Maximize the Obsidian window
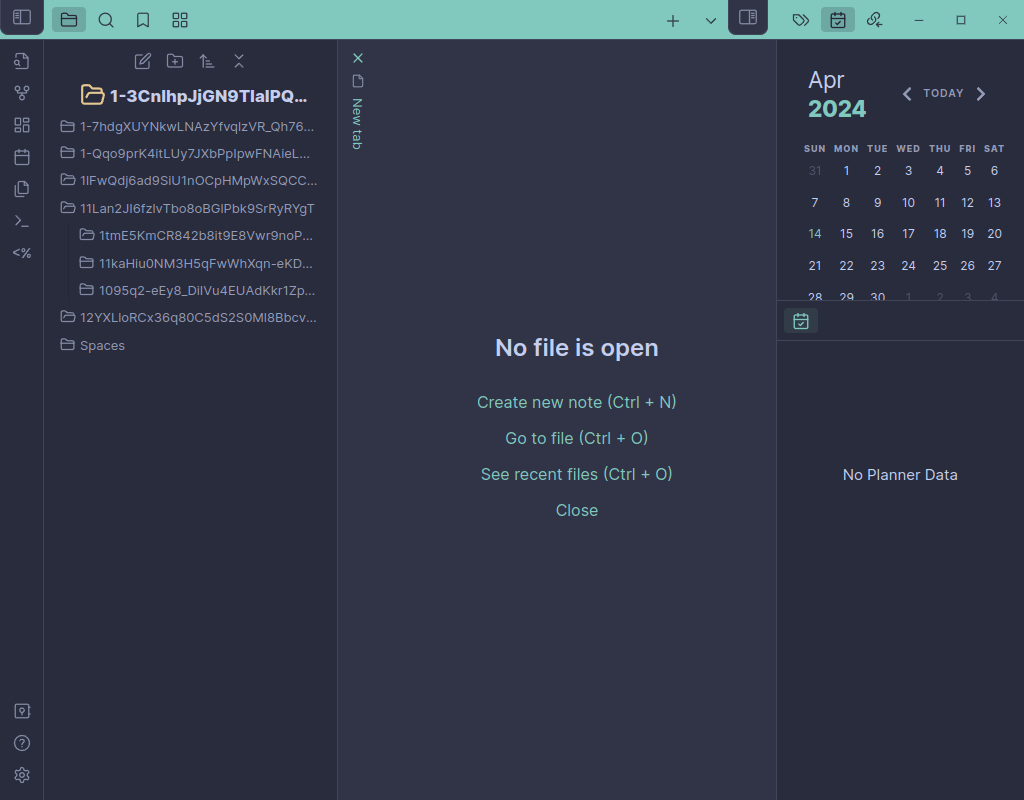The width and height of the screenshot is (1024, 800). coord(961,20)
